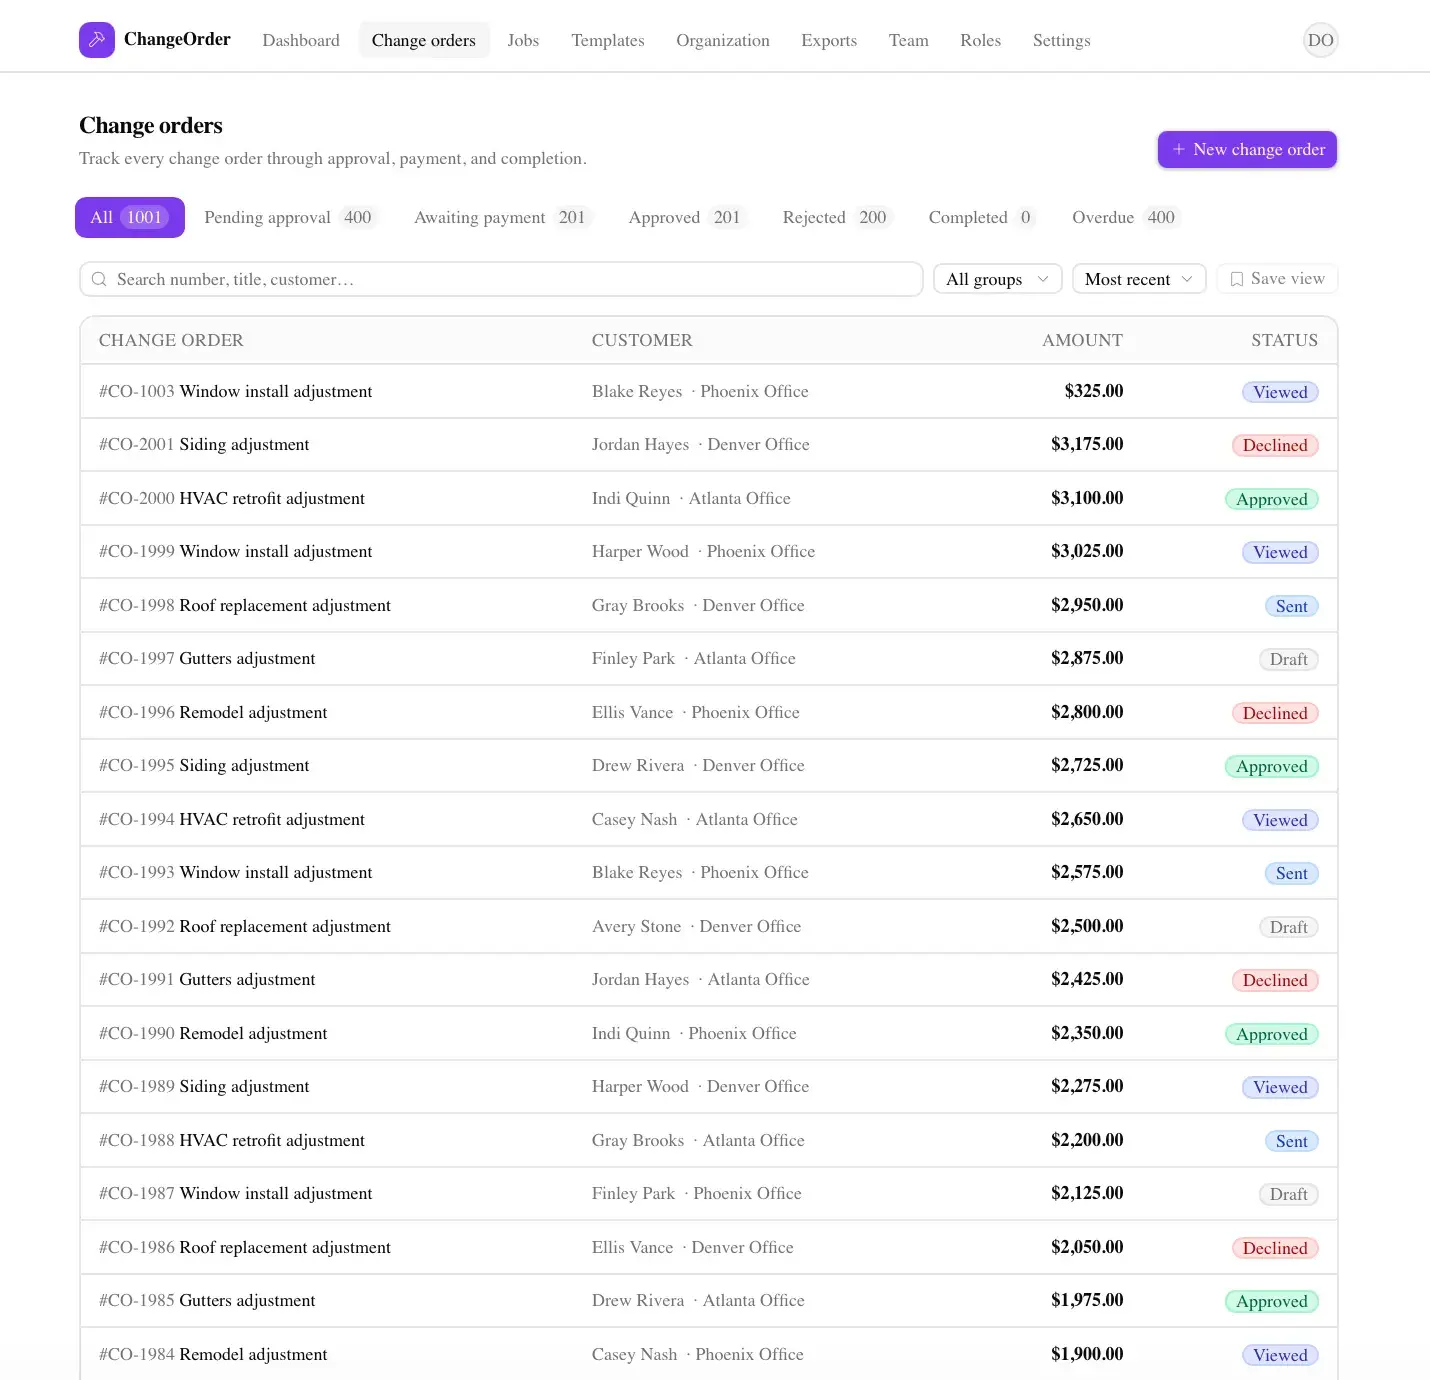Switch to the Rejected filter tab

pyautogui.click(x=836, y=217)
